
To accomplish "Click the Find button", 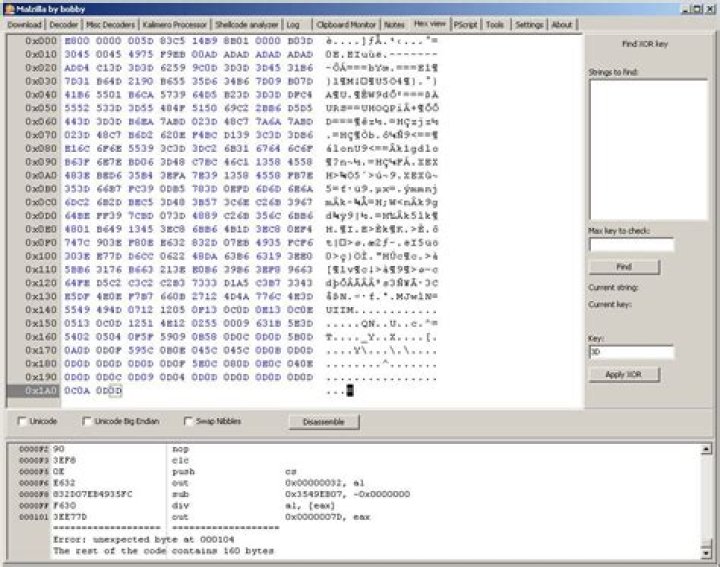I will pos(624,267).
